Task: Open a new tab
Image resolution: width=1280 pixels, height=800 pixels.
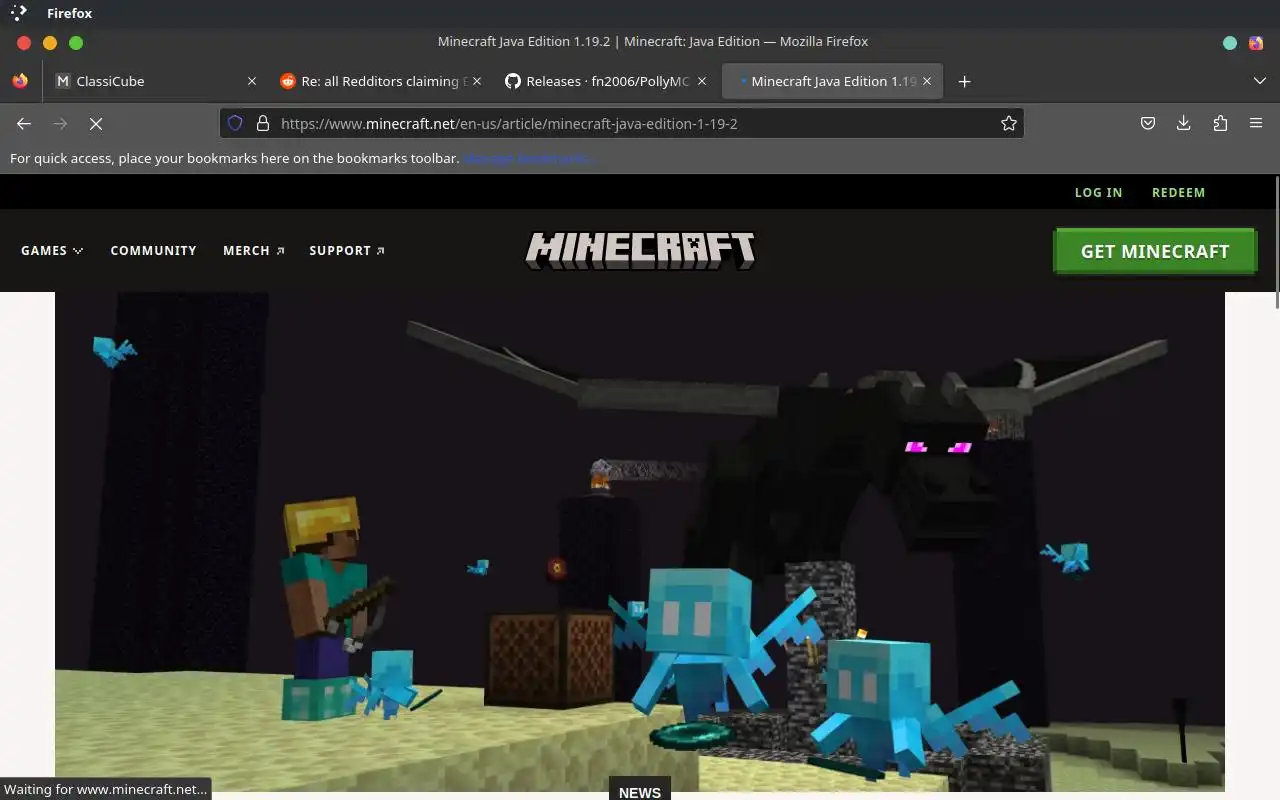Action: pyautogui.click(x=964, y=81)
